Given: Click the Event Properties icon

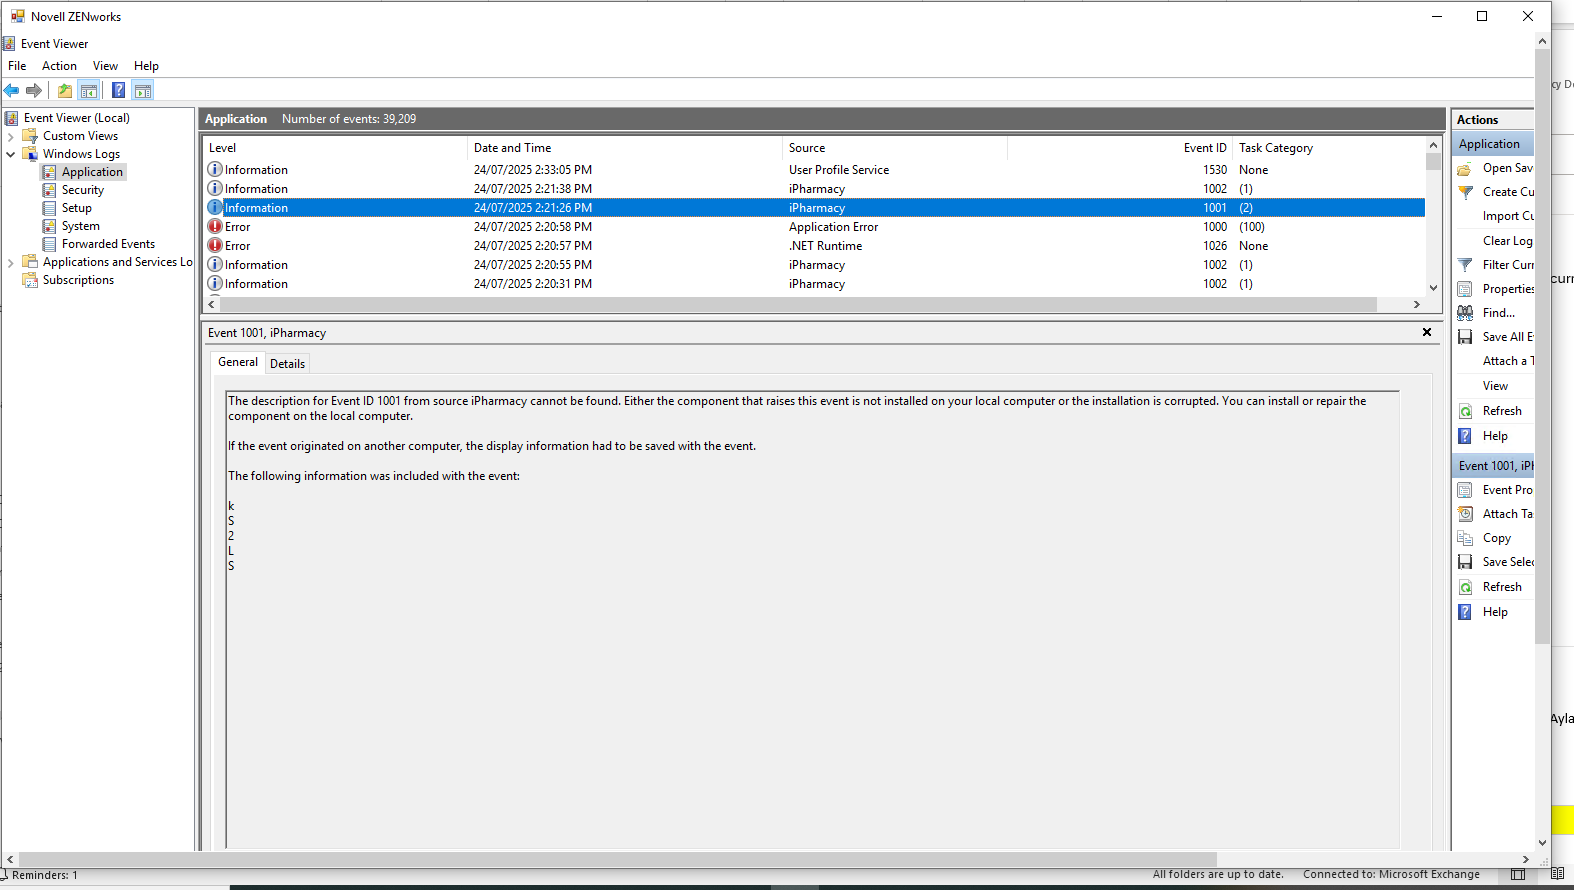Looking at the screenshot, I should coord(1465,490).
